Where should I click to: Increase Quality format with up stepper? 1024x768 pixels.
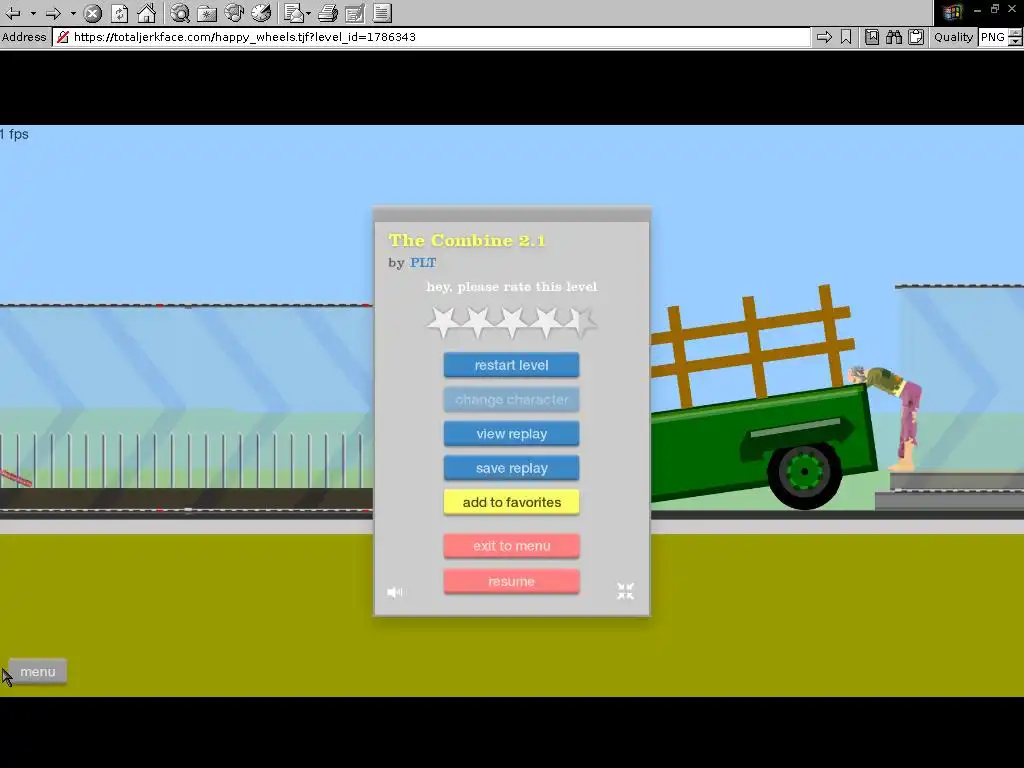(1015, 33)
